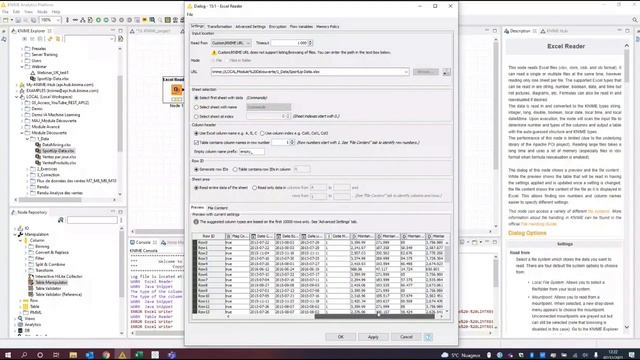The image size is (640, 360).
Task: Click the first green execute button in KNIME toolbar
Action: click(98, 20)
